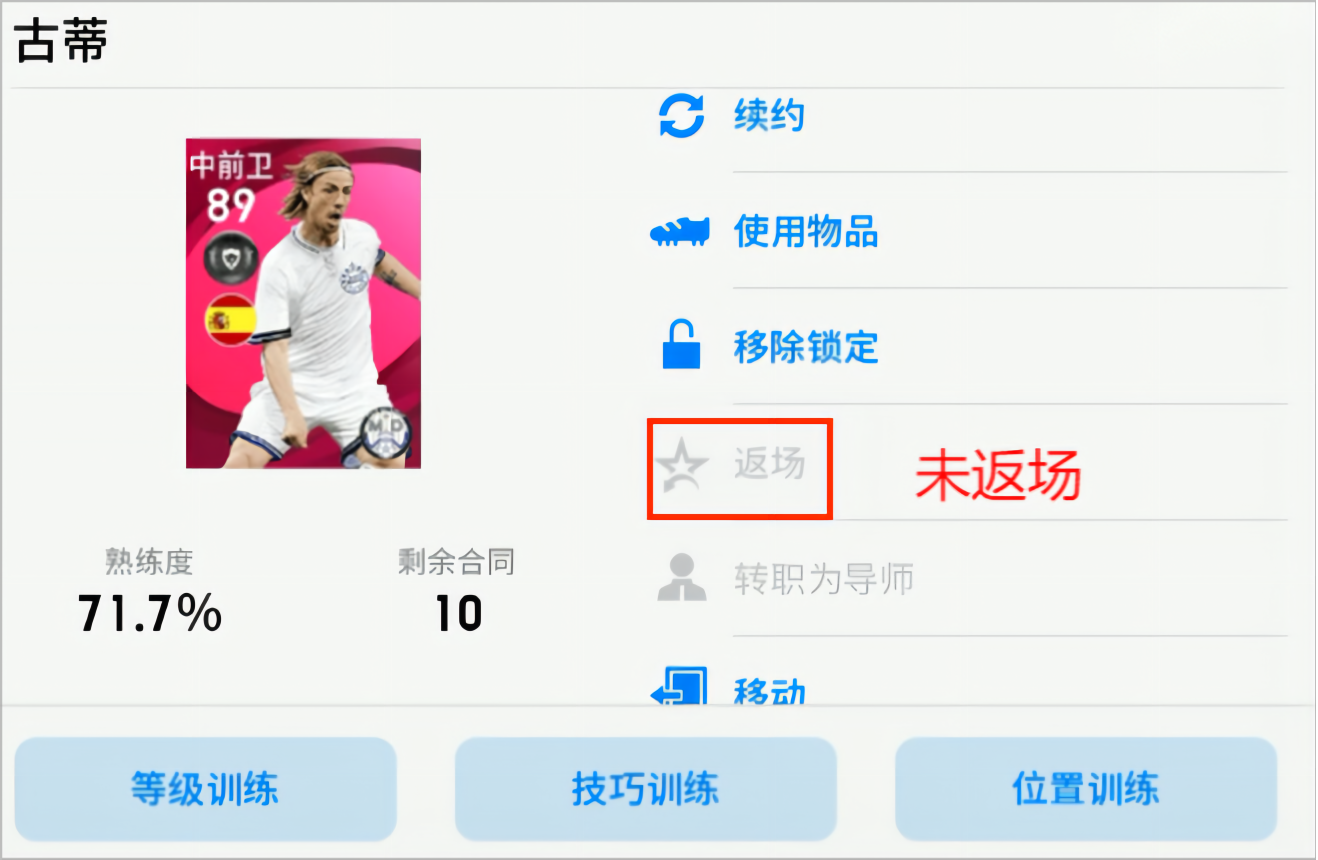Select the 移动 text entry
Image resolution: width=1318 pixels, height=860 pixels.
tap(770, 690)
